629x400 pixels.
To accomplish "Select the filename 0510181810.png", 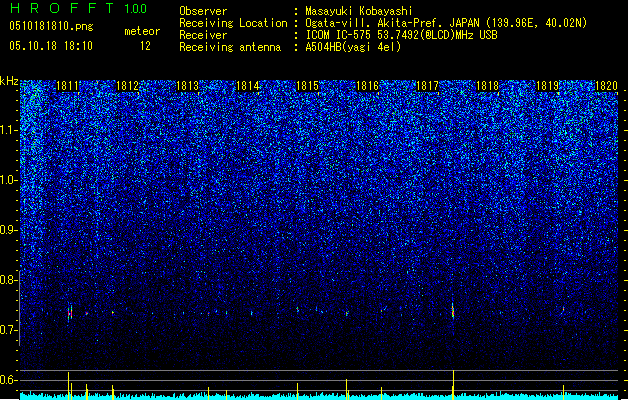I will [x=51, y=26].
